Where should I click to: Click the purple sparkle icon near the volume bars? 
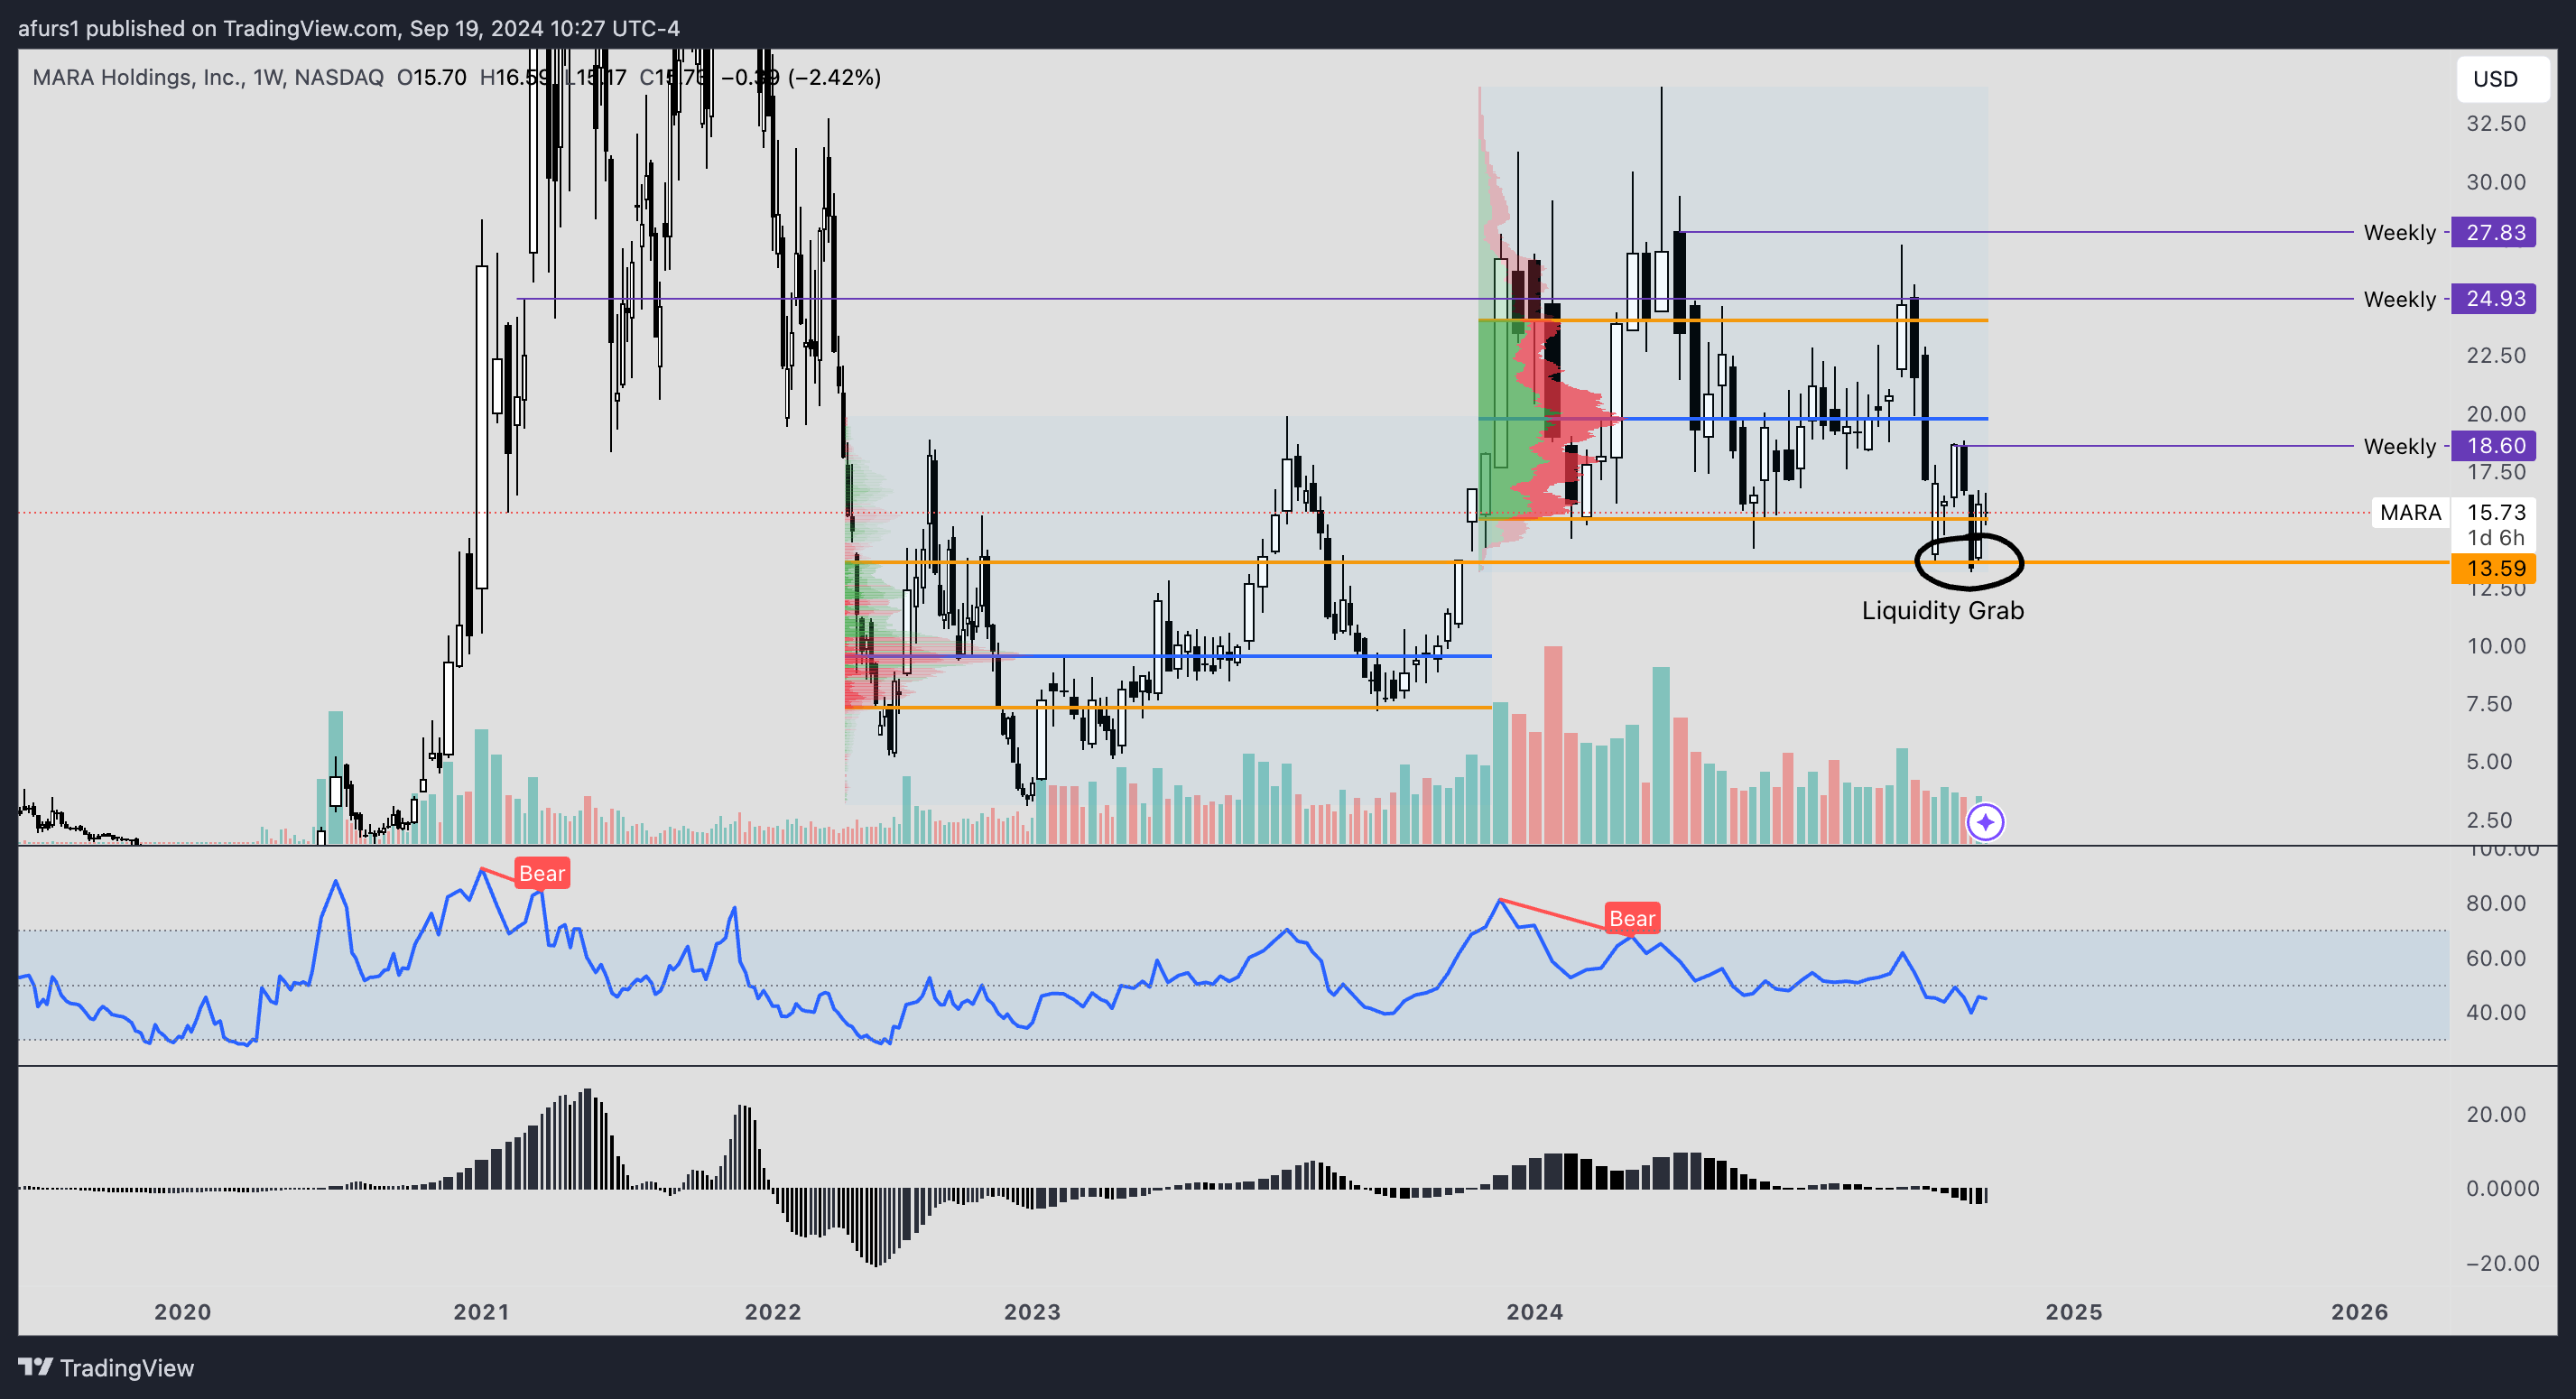[x=1985, y=822]
